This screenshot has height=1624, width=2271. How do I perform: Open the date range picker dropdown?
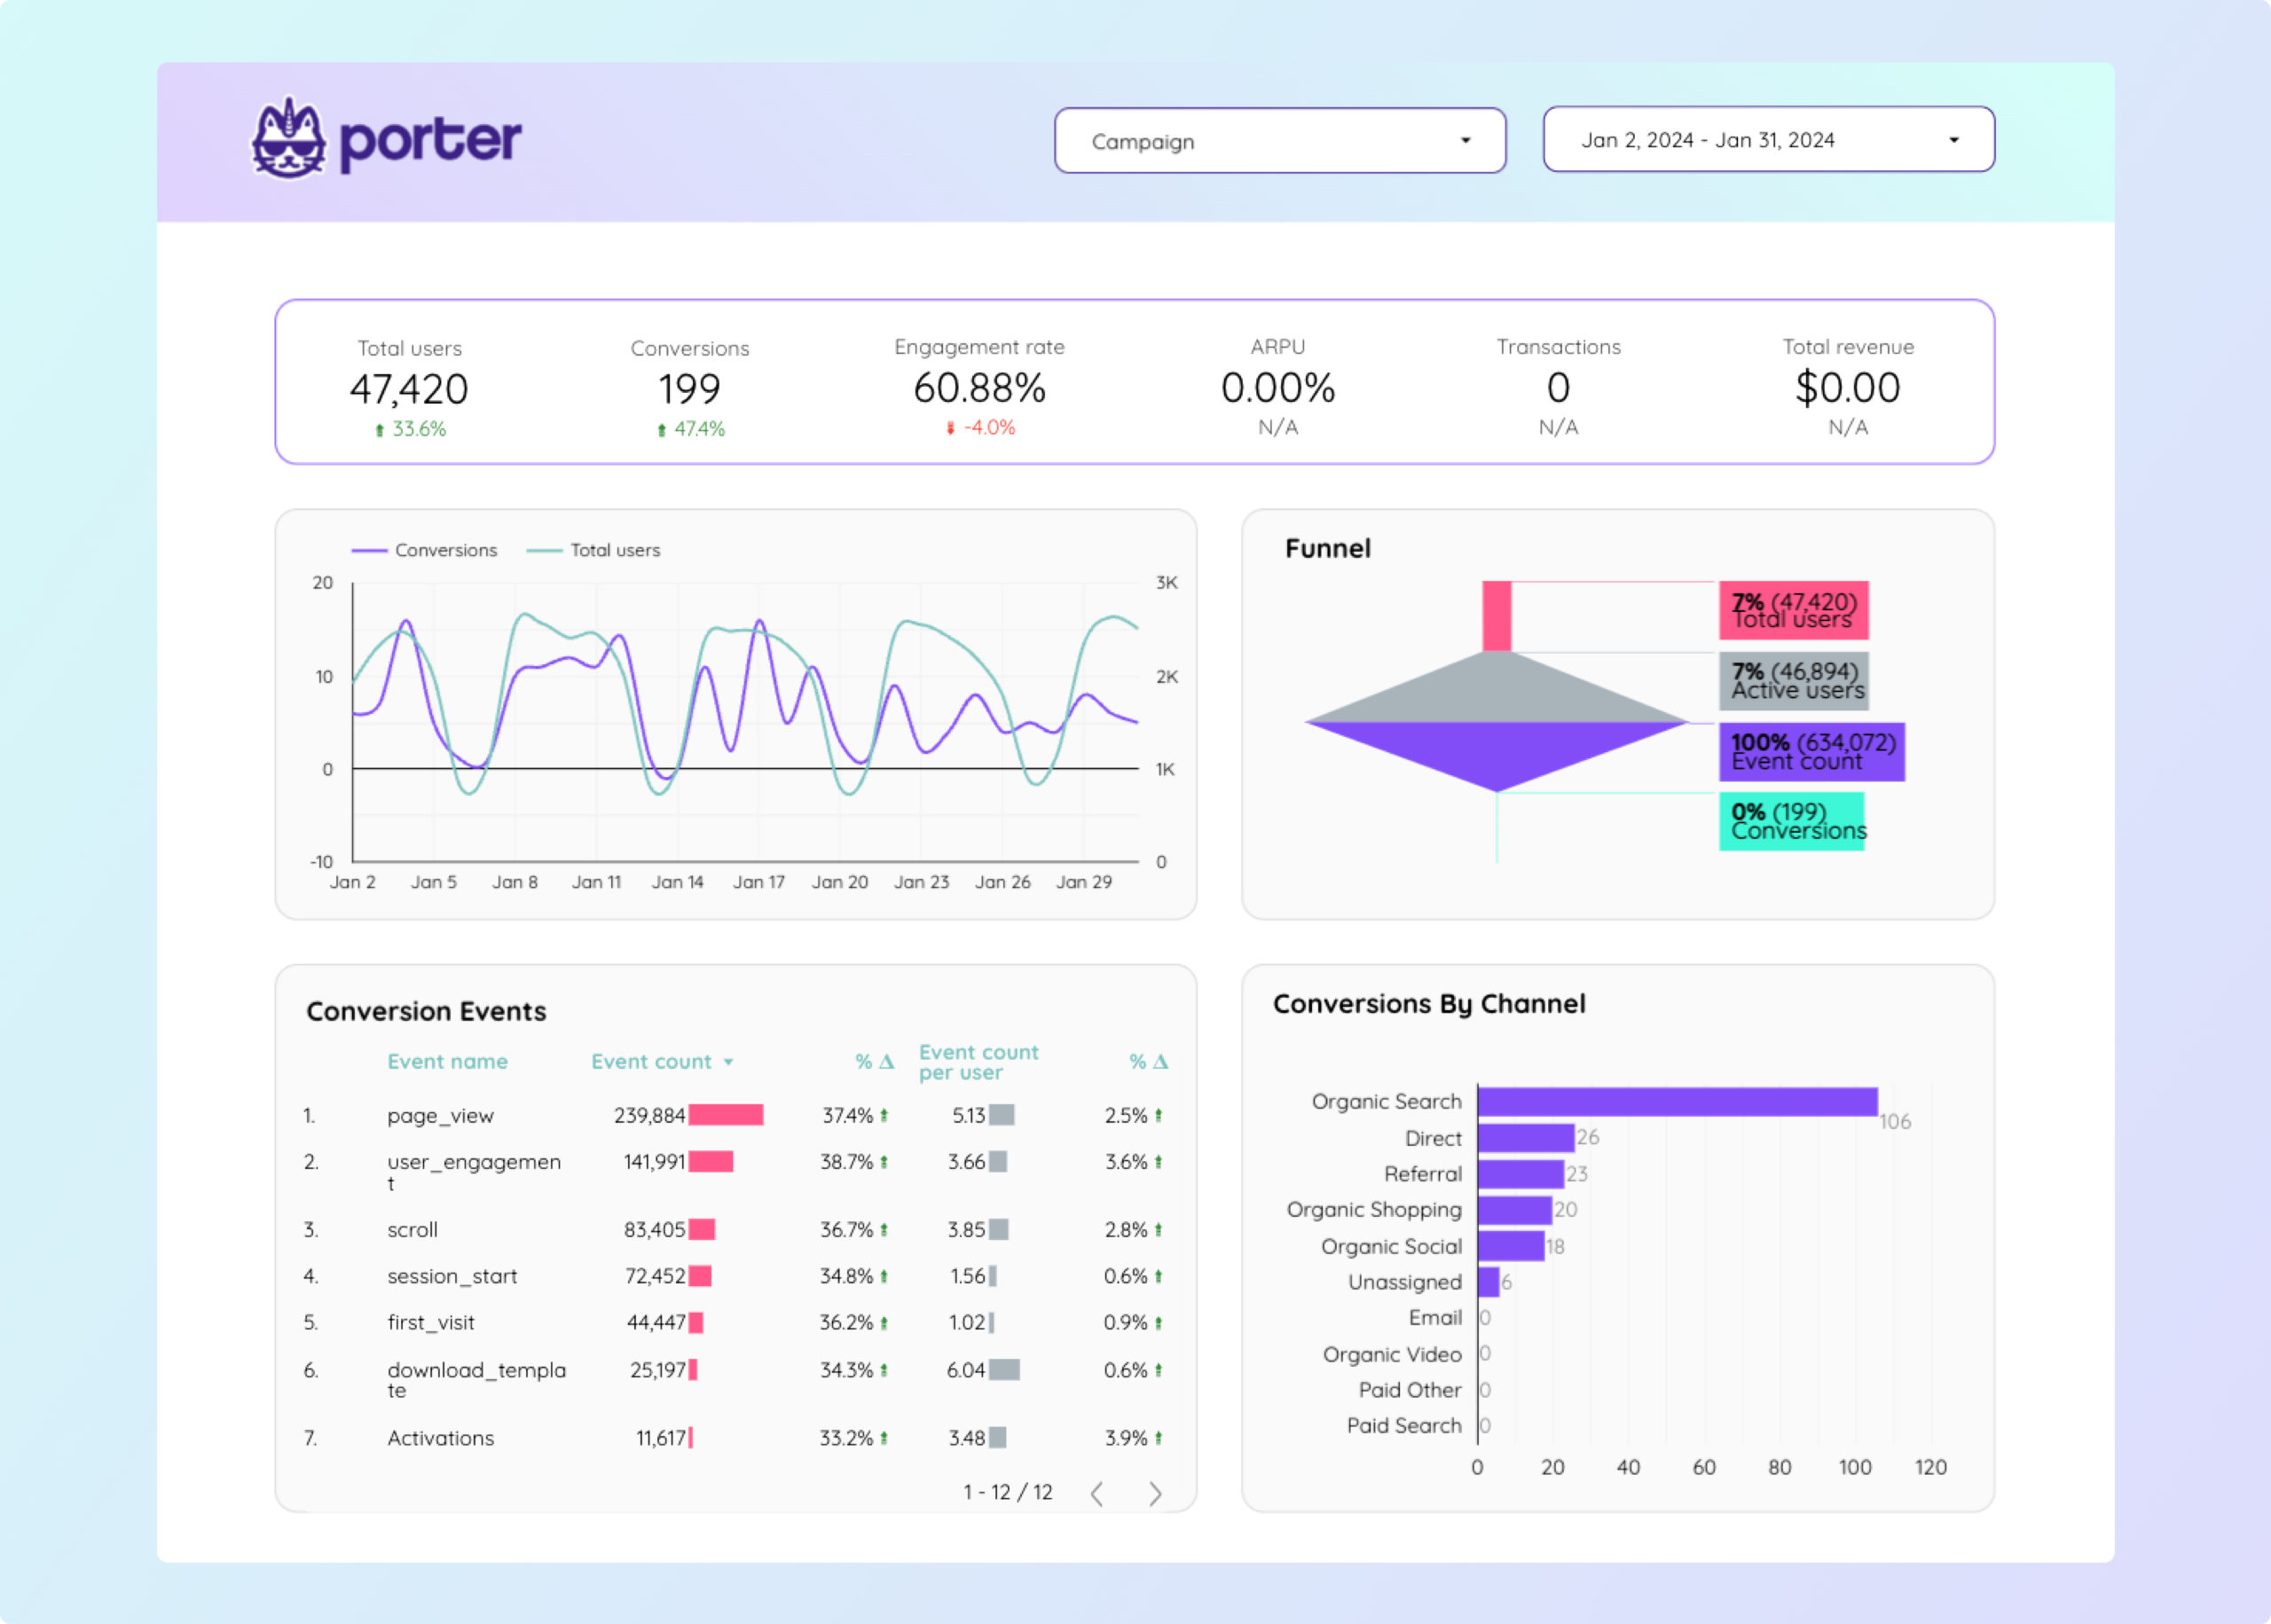coord(1767,140)
